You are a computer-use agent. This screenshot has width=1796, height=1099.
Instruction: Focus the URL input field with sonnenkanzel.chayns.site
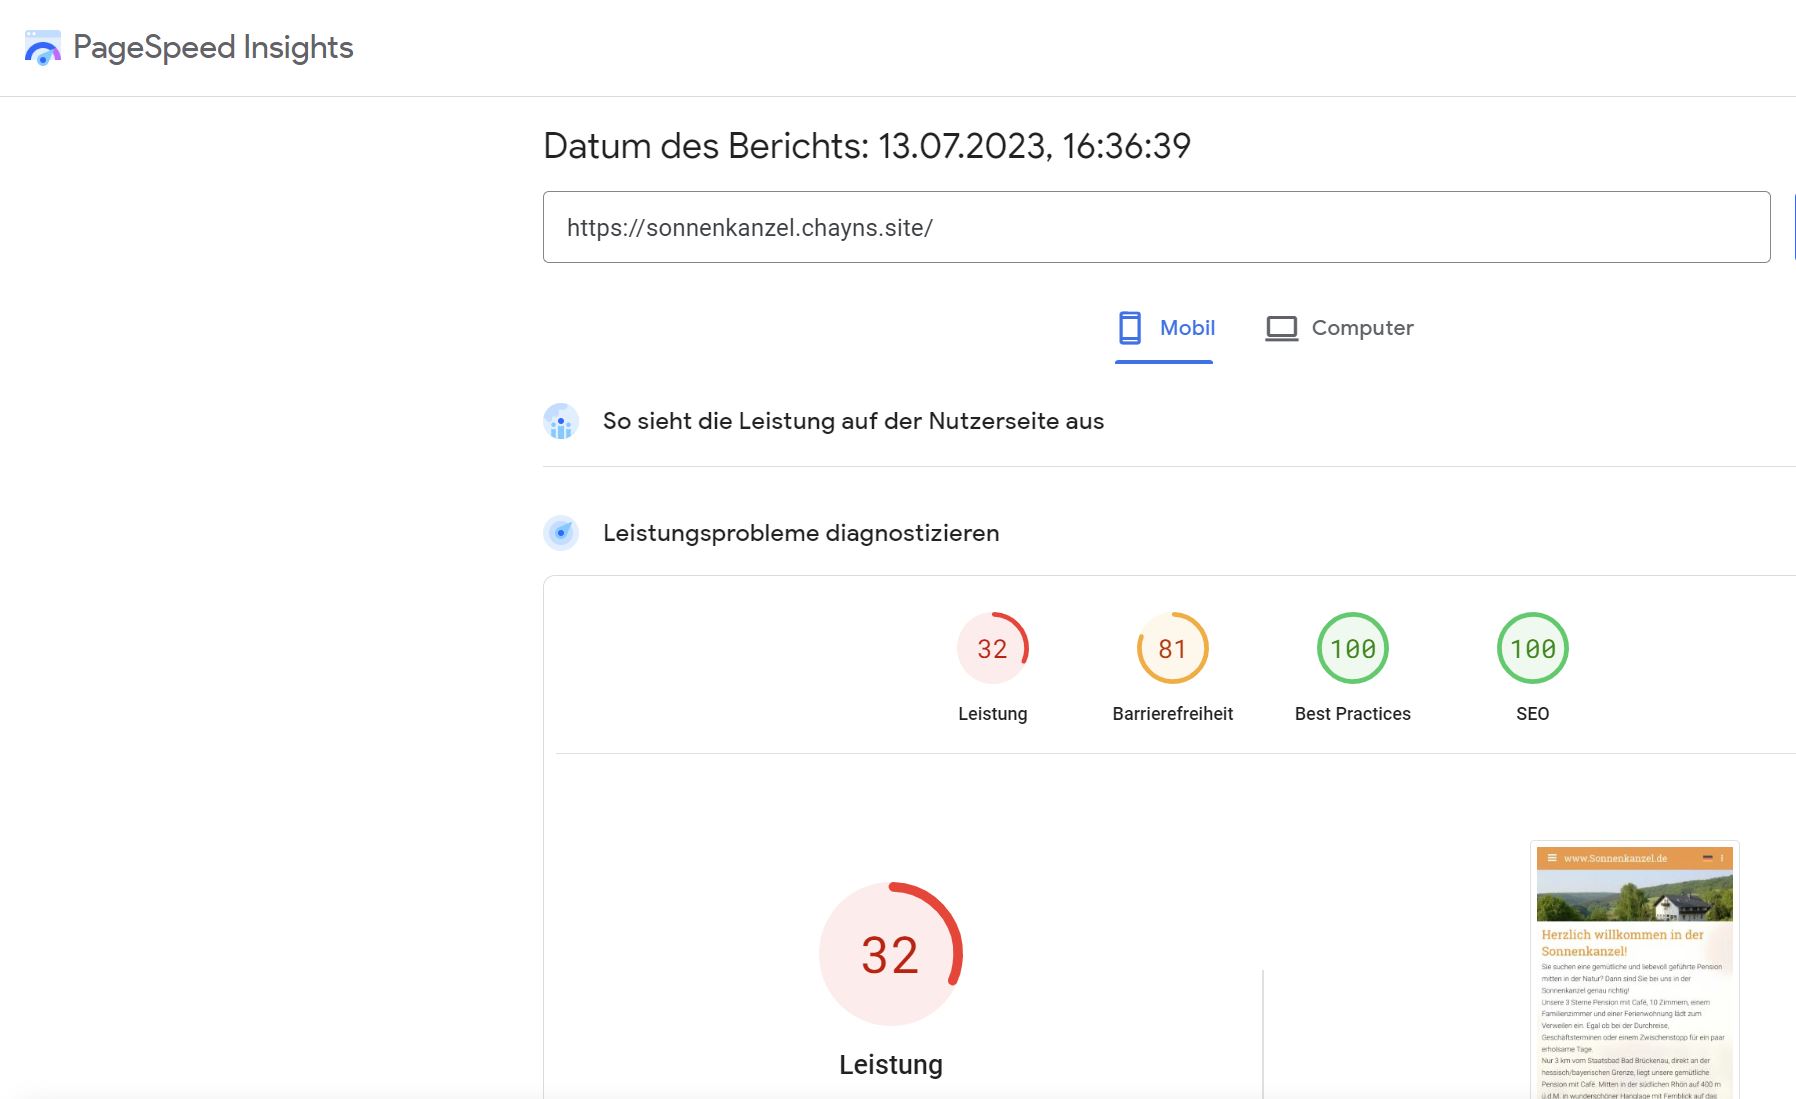(x=1156, y=227)
